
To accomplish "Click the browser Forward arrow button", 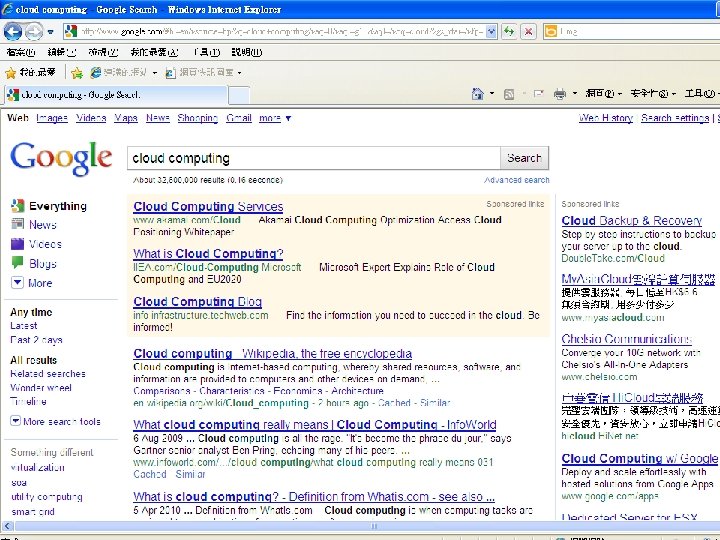I will coord(33,32).
